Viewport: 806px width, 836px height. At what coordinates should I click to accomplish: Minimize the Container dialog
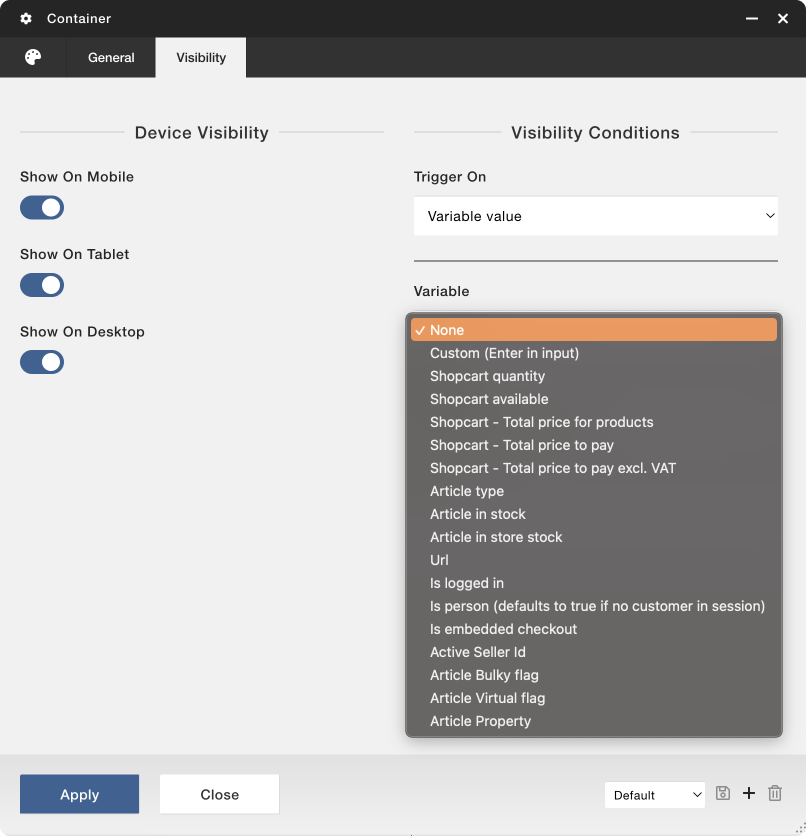tap(751, 19)
